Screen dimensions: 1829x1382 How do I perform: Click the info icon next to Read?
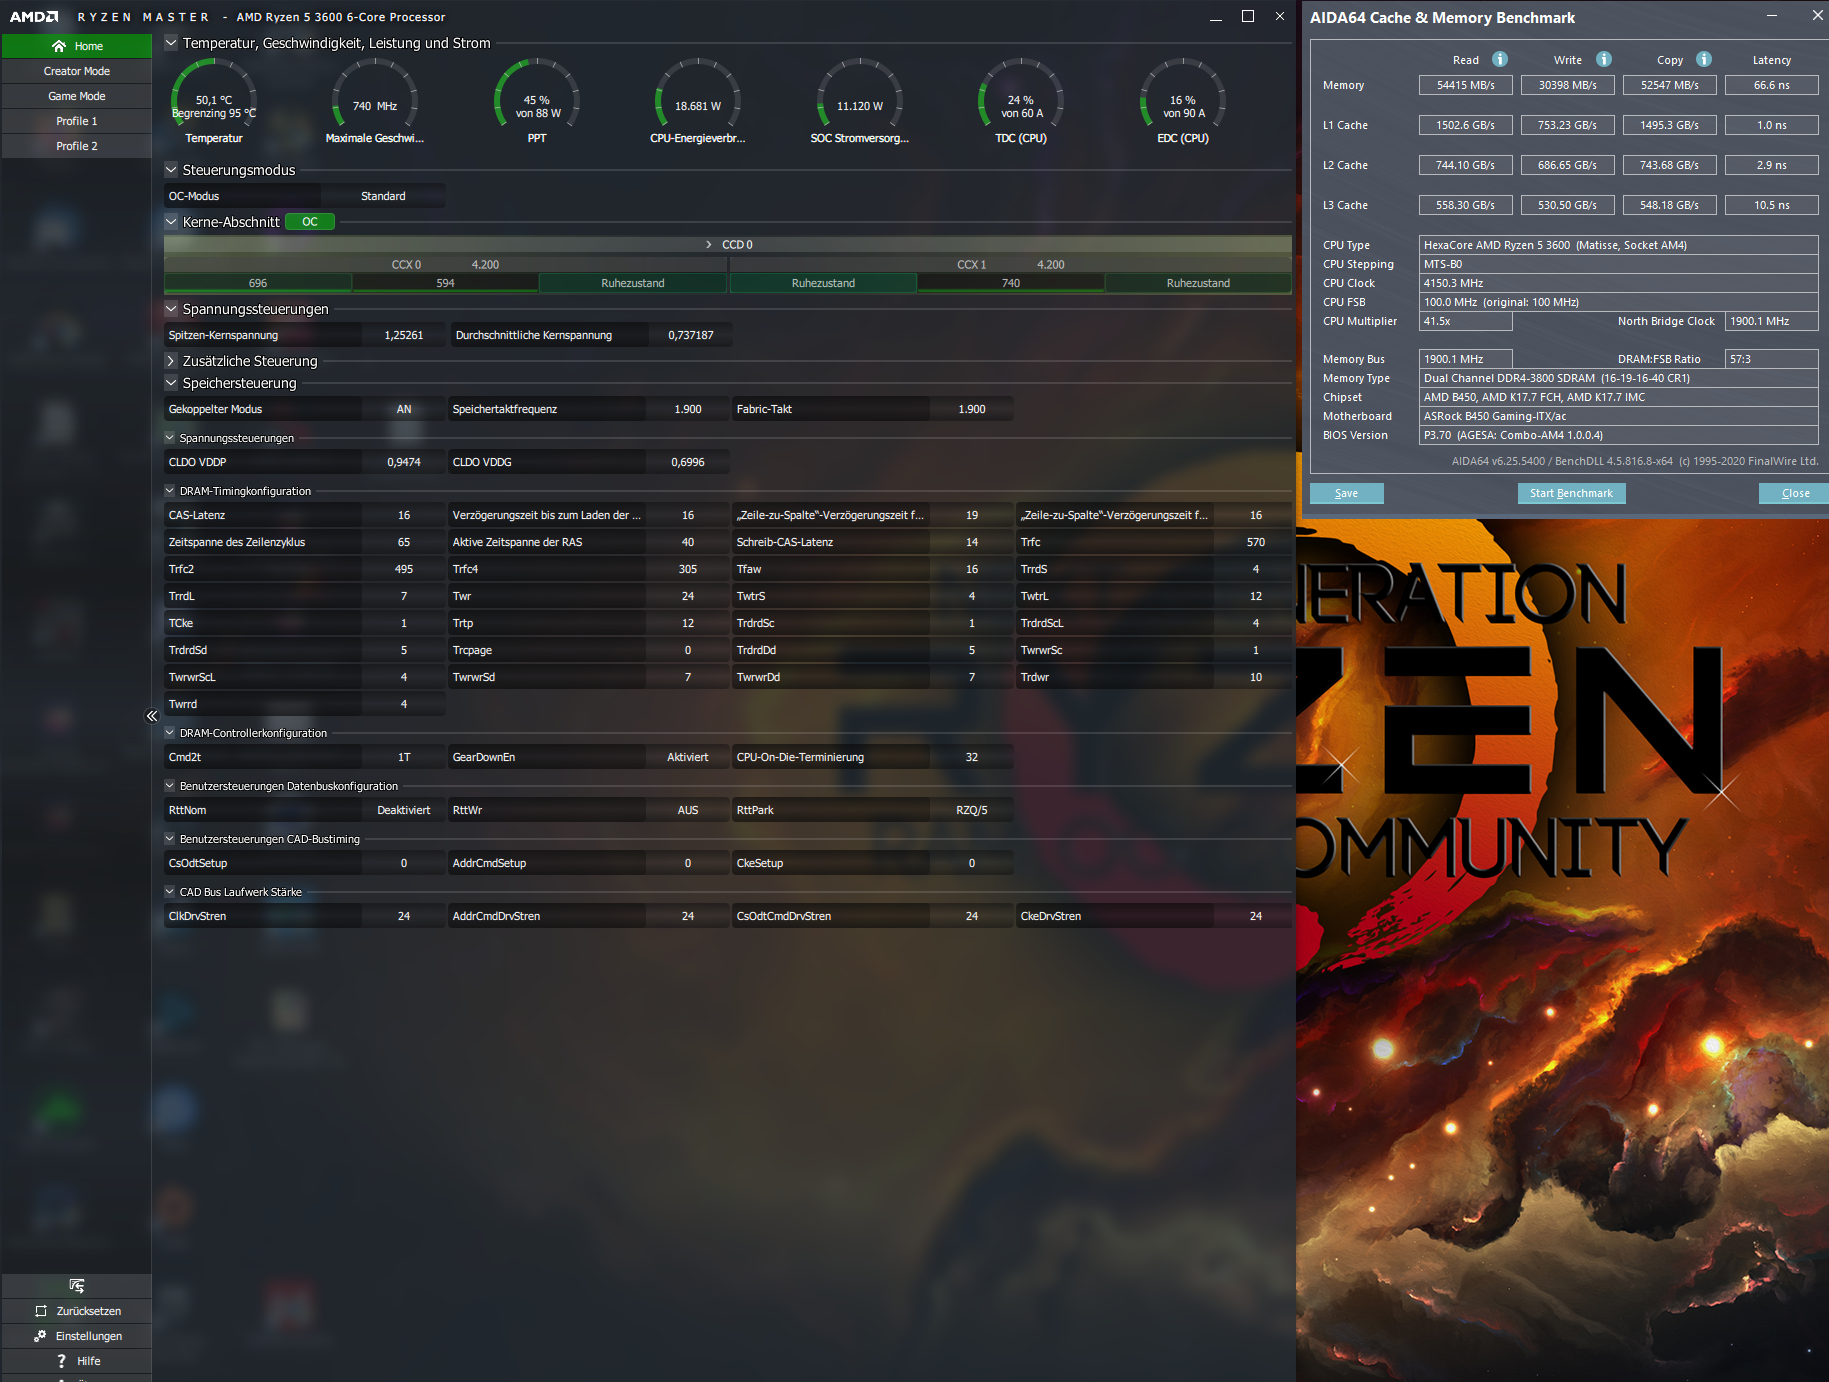(x=1500, y=59)
